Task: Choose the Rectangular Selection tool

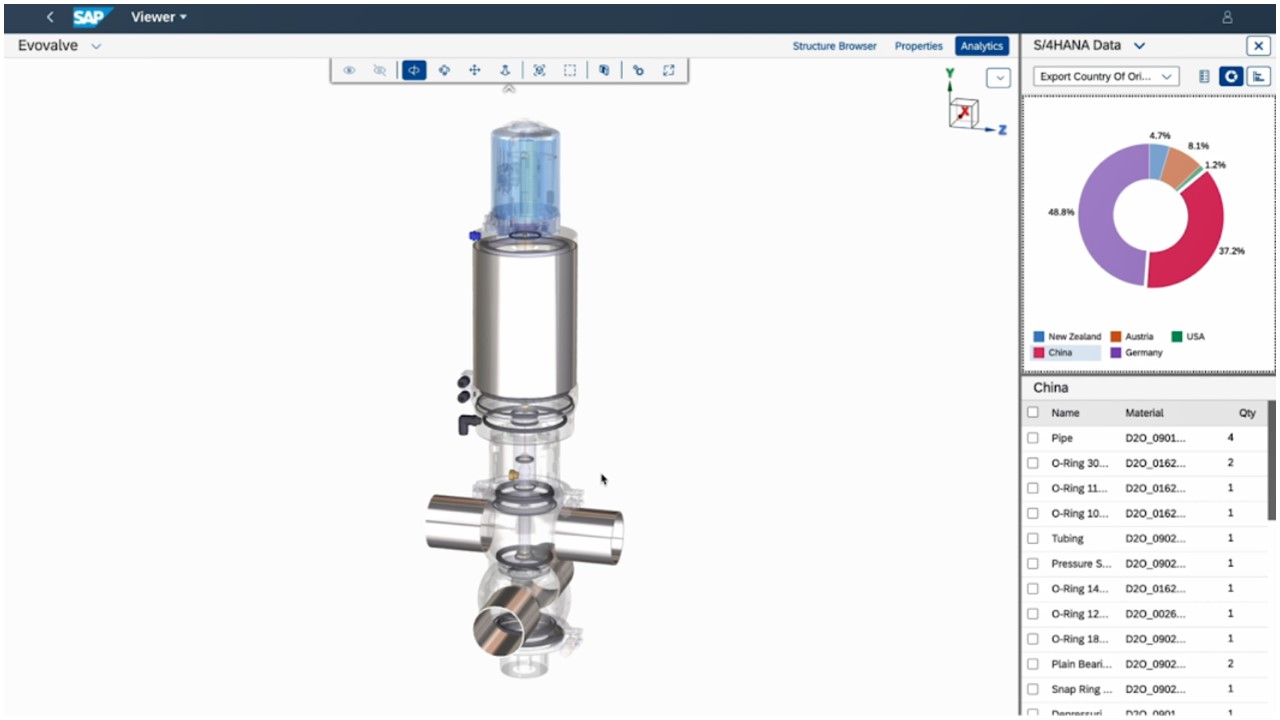Action: pyautogui.click(x=569, y=70)
